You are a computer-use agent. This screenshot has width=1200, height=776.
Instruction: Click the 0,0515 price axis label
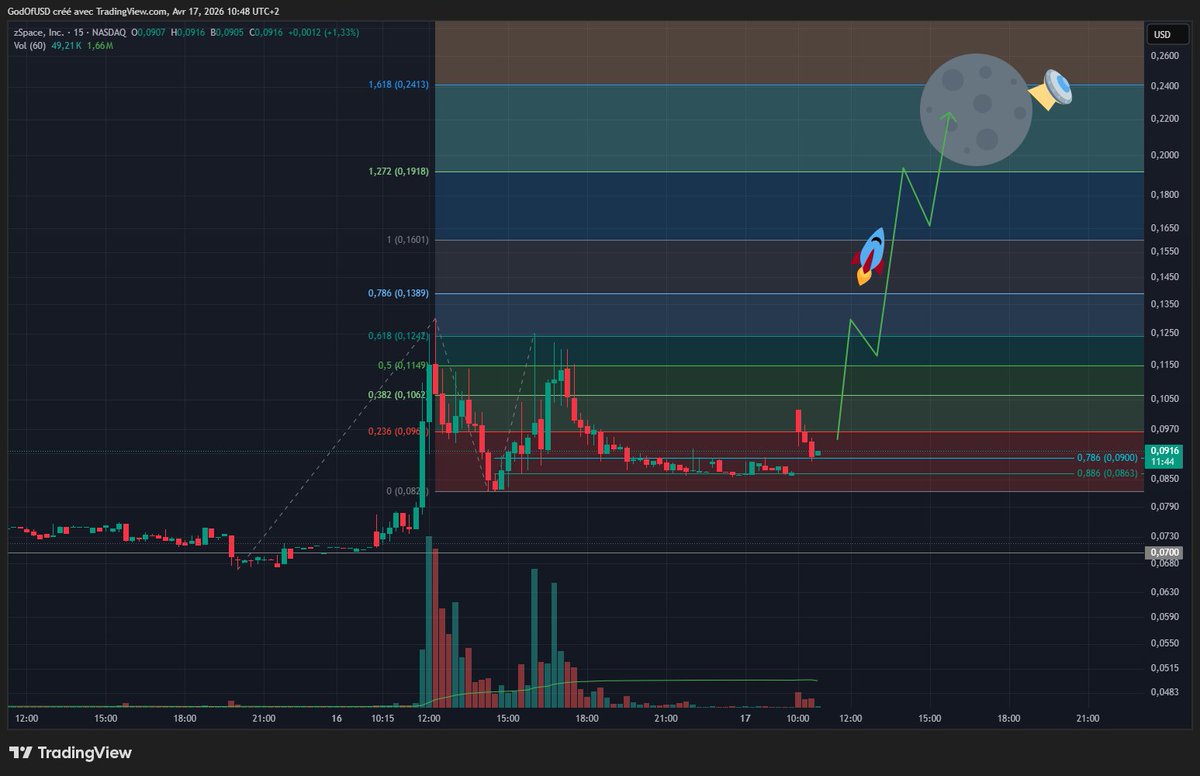point(1164,668)
